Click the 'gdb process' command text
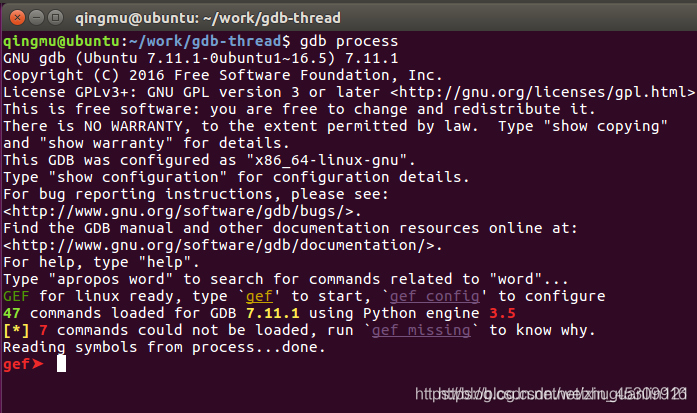Image resolution: width=697 pixels, height=413 pixels. (x=349, y=41)
